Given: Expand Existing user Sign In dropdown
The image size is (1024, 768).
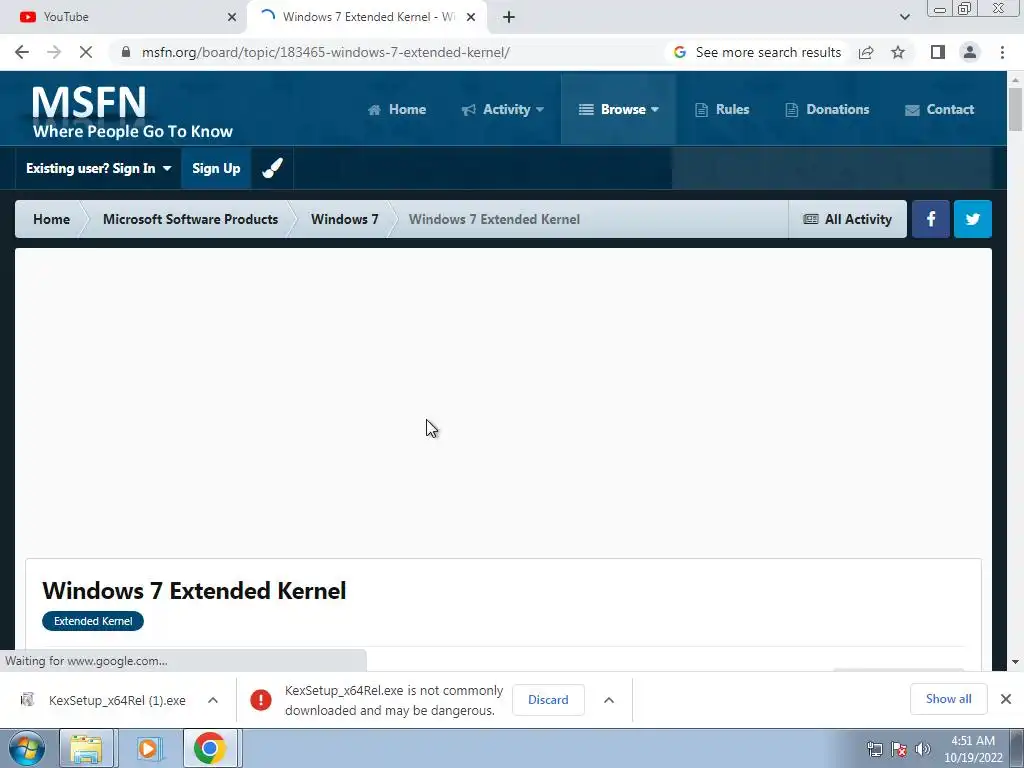Looking at the screenshot, I should (99, 168).
